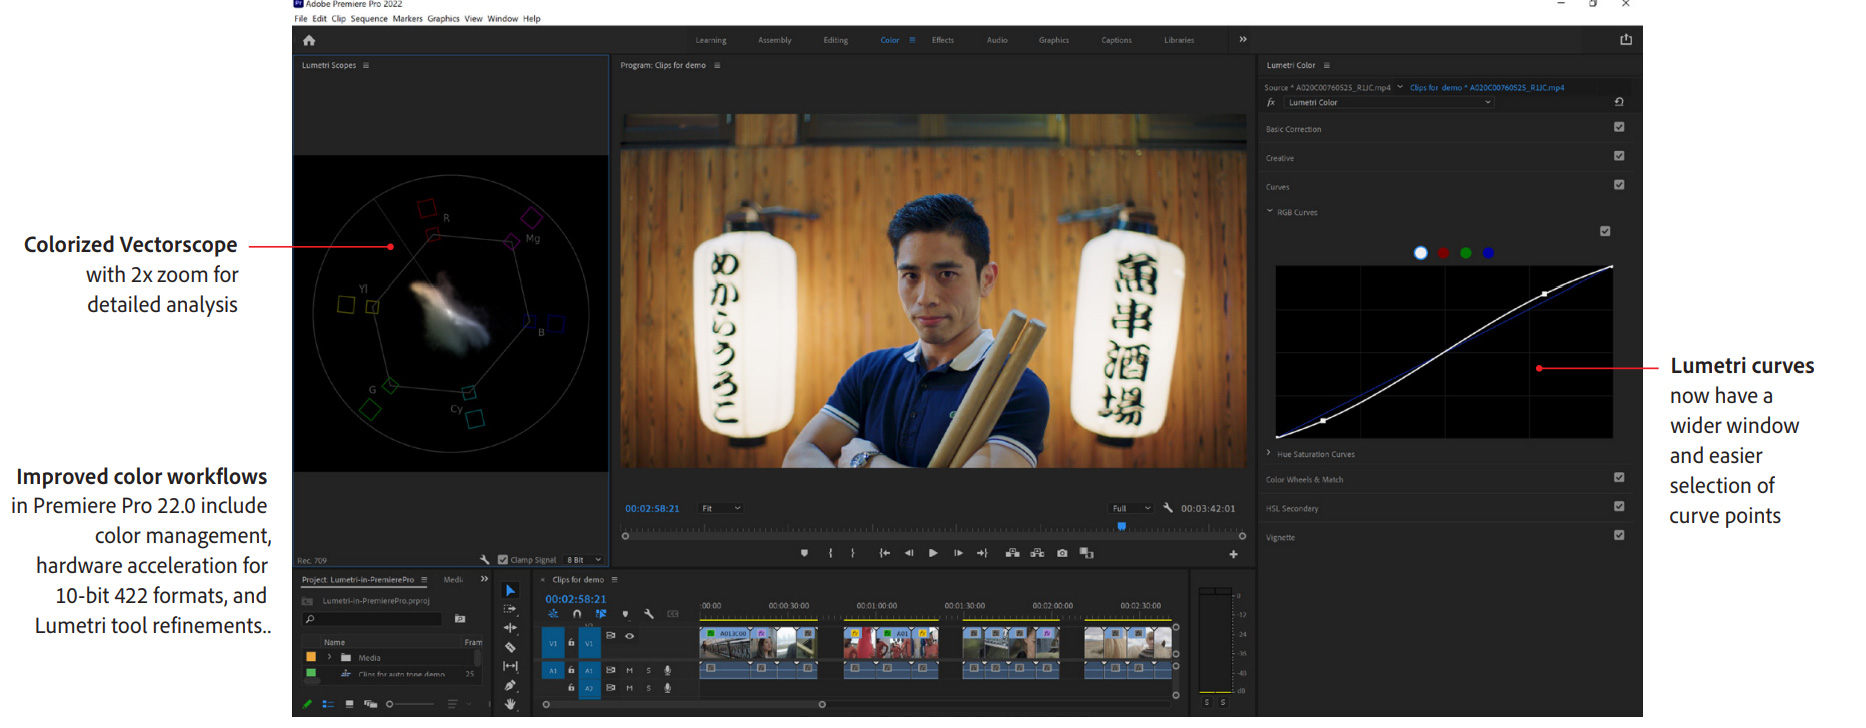Select the white luma curve swatch

click(x=1421, y=253)
